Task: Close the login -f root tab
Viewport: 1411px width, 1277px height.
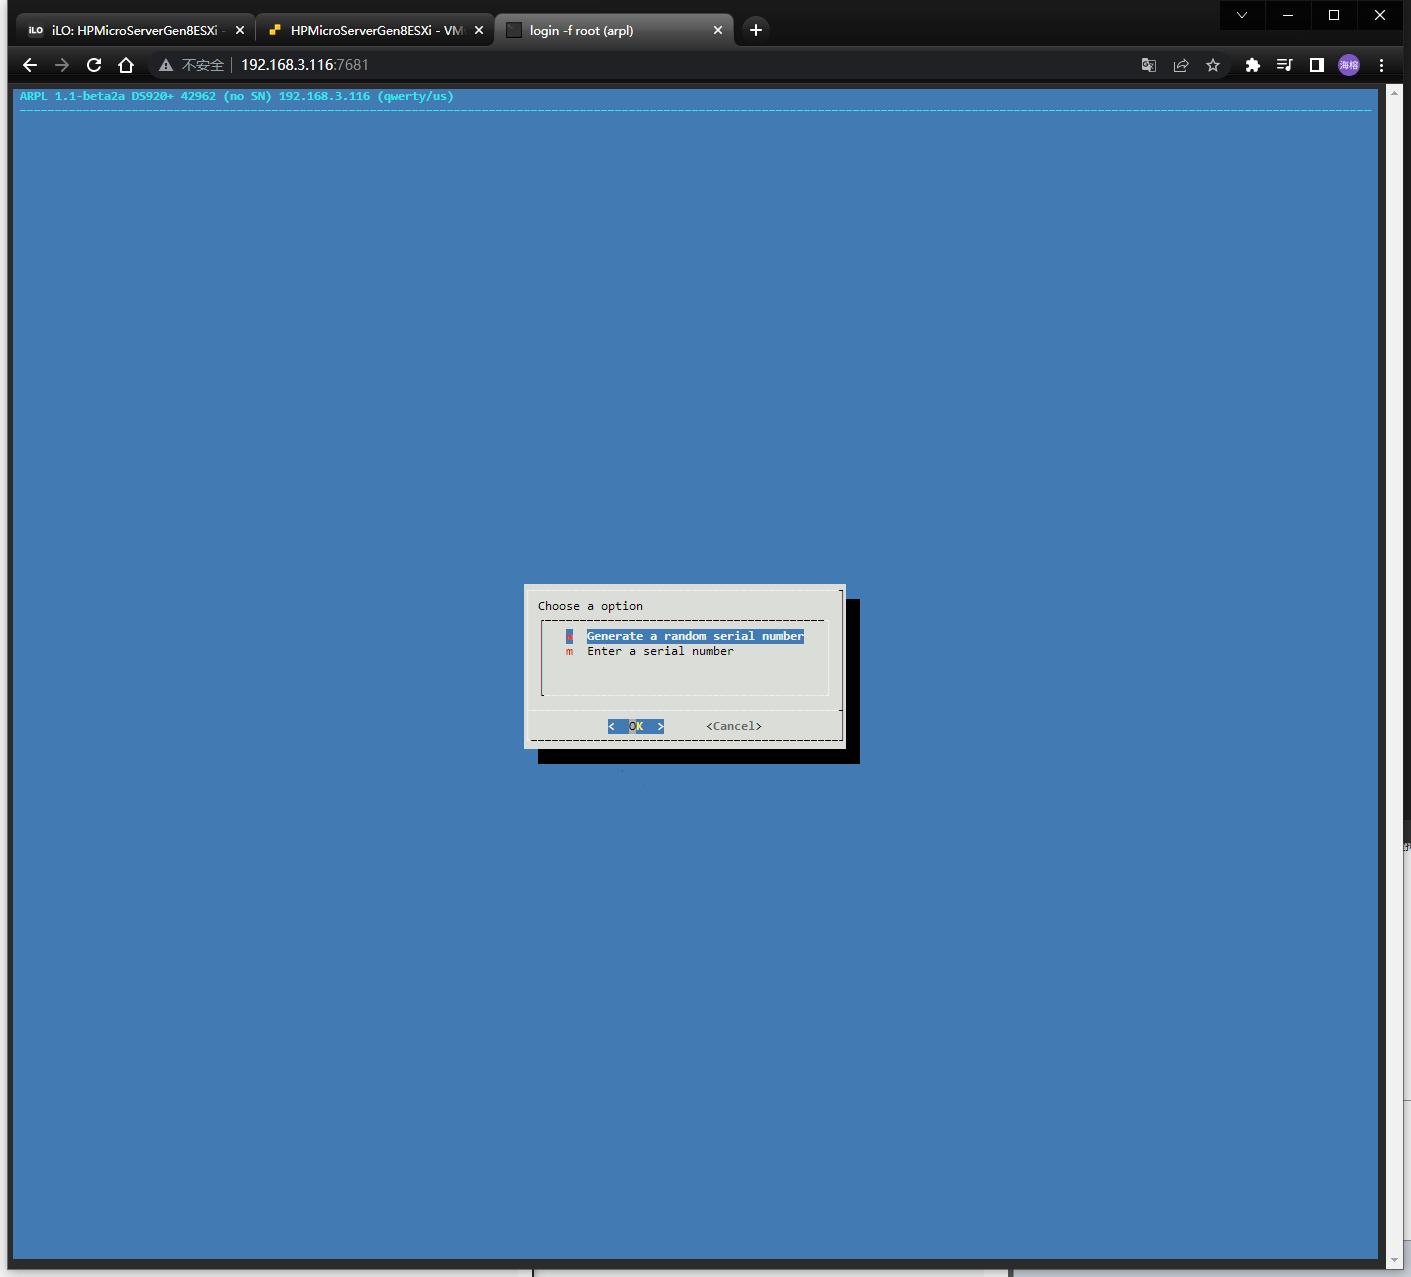Action: tap(718, 30)
